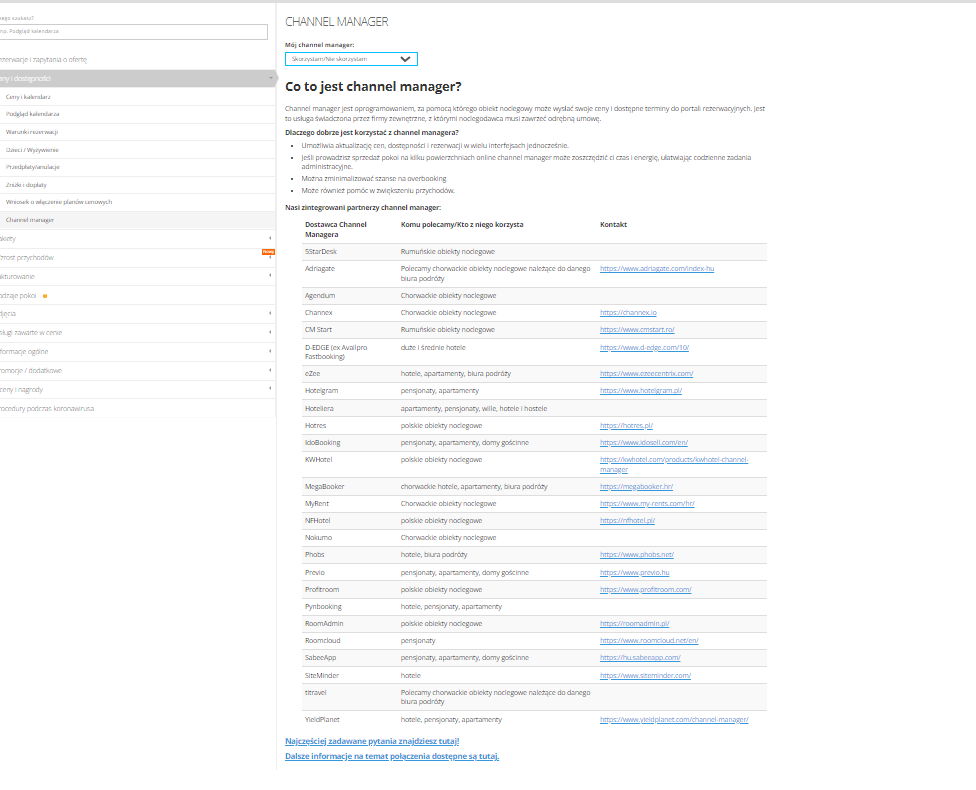Click 'Dalsze informacje na temat połączenia' link
This screenshot has width=976, height=790.
[x=391, y=756]
